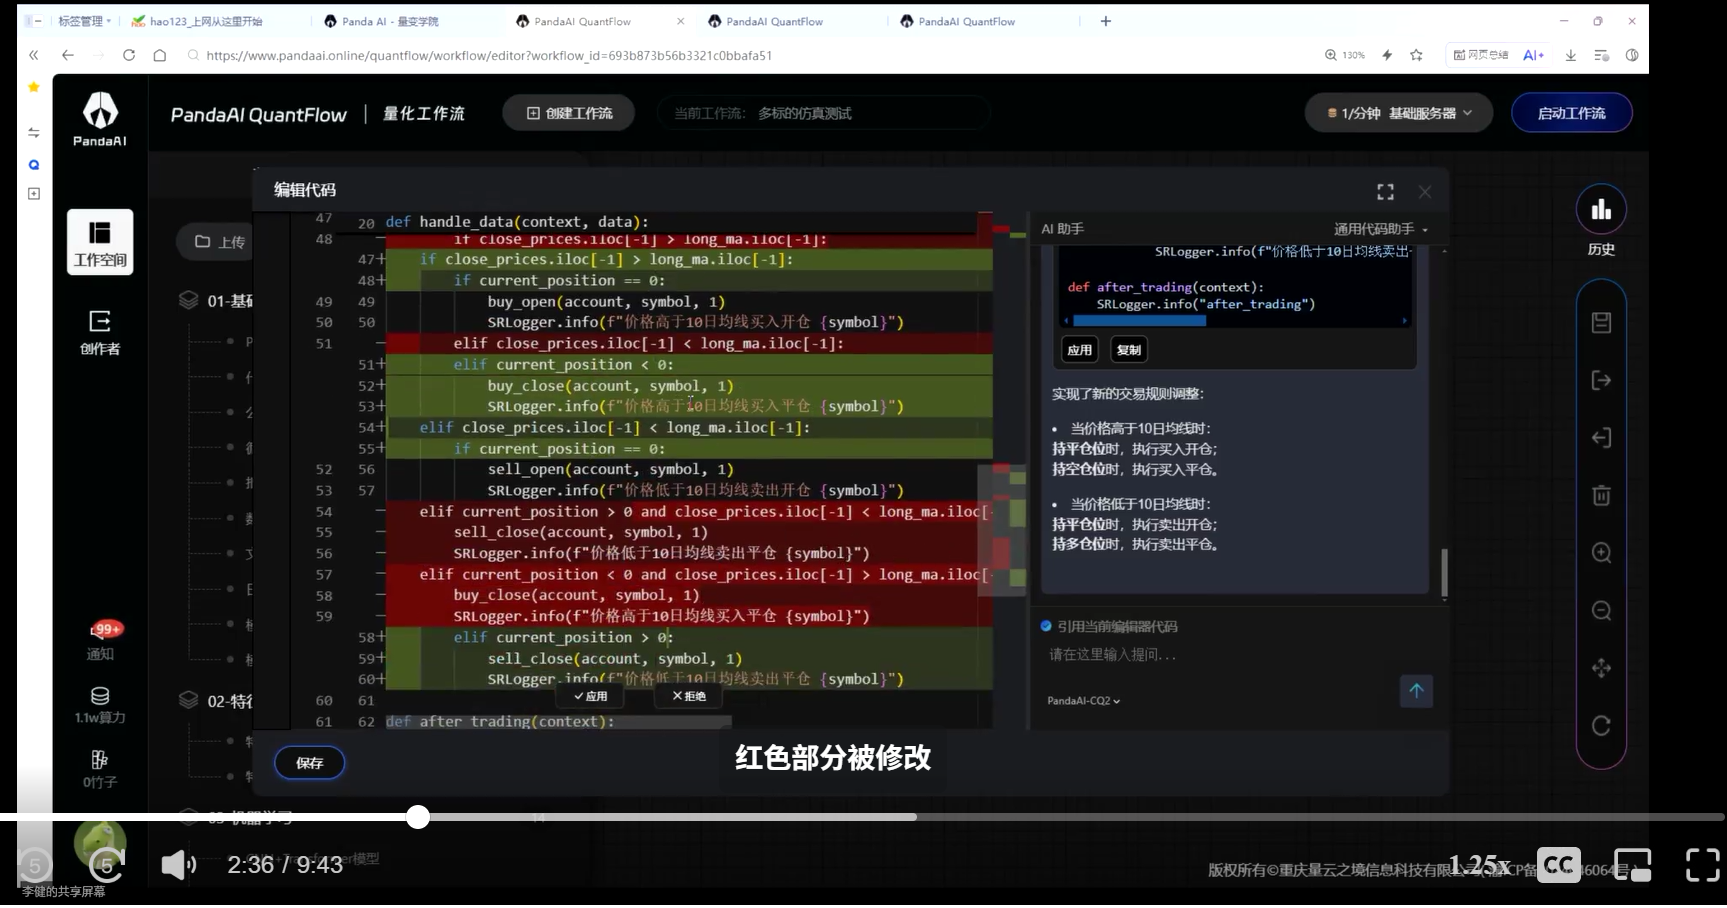Open the 网页总结 page summary tool
The height and width of the screenshot is (908, 1727).
pos(1481,55)
